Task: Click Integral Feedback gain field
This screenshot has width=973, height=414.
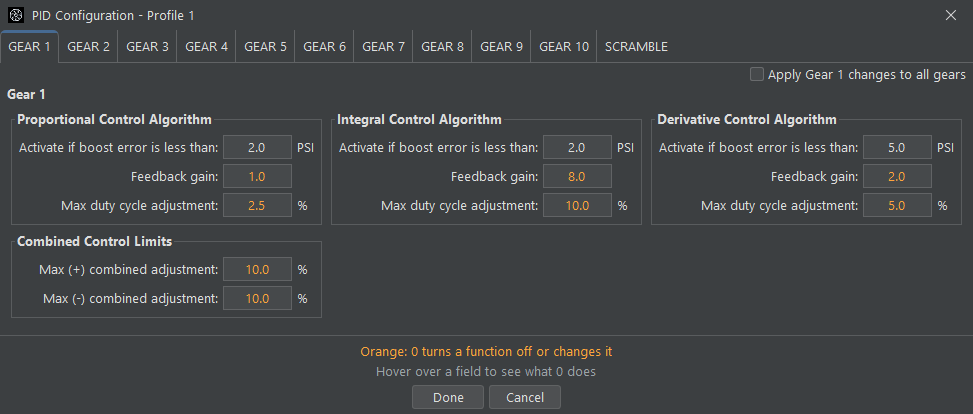Action: [x=577, y=176]
